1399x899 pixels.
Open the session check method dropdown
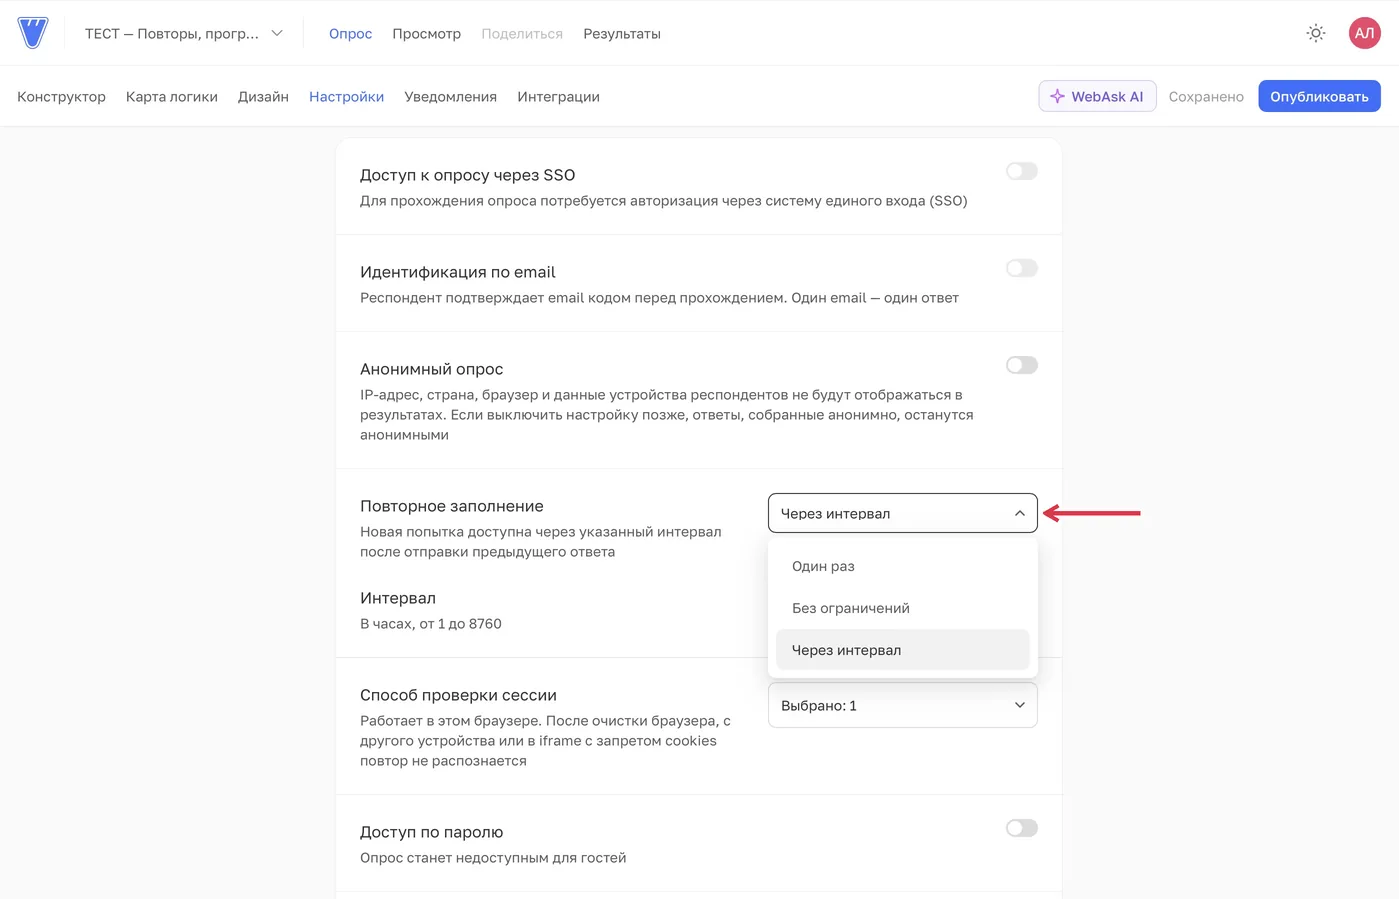coord(903,705)
